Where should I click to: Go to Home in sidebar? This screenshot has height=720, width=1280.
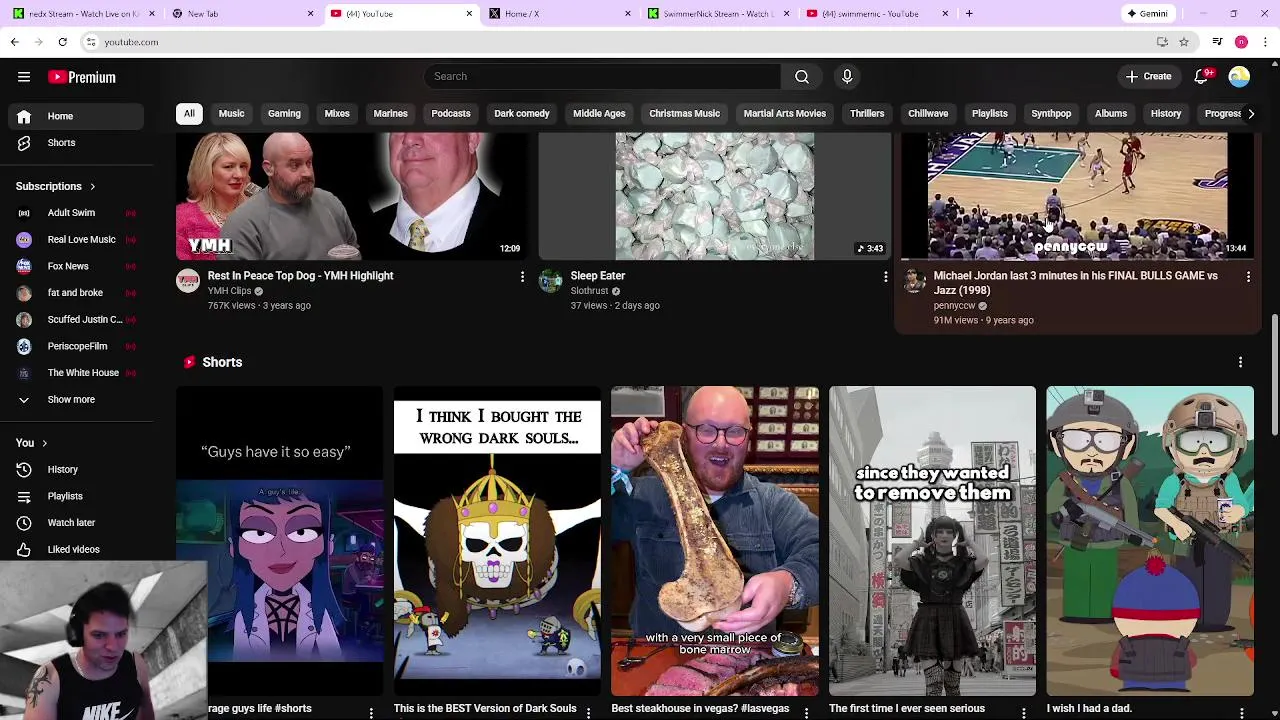76,116
